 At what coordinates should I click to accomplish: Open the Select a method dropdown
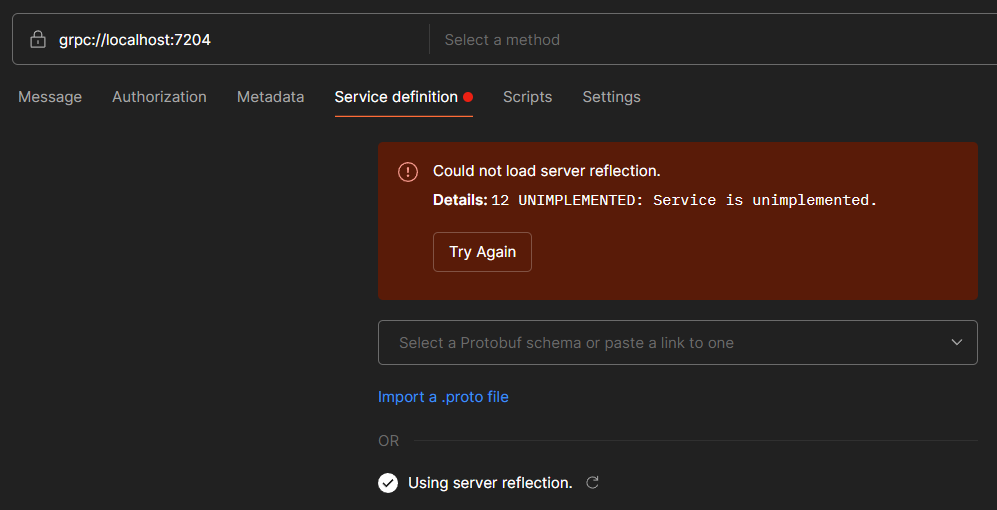click(700, 40)
